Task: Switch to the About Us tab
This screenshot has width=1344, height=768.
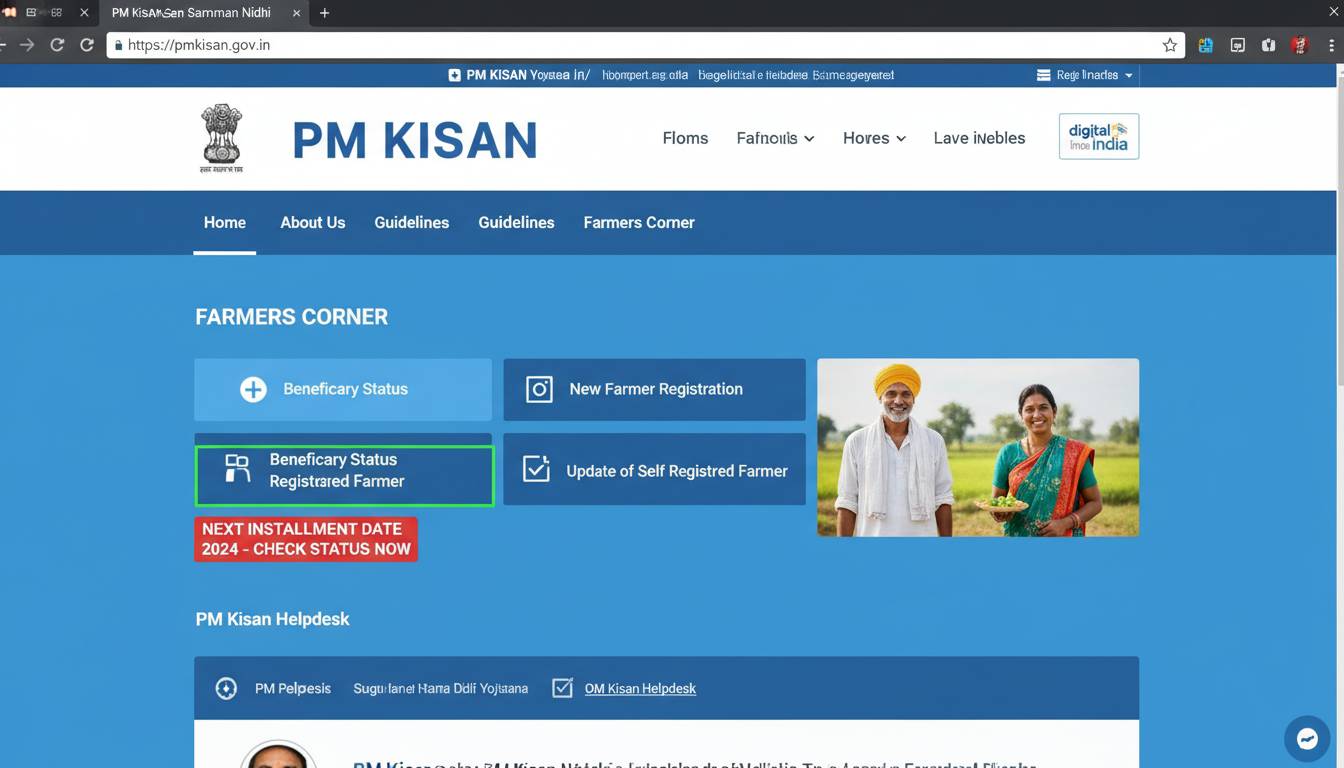Action: (312, 222)
